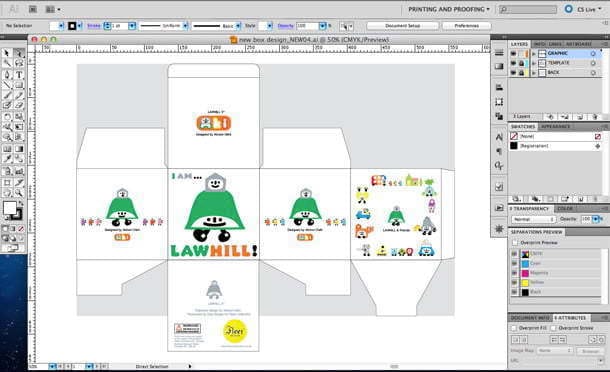Viewport: 610px width, 372px height.
Task: Enable the Overprint Fill checkbox
Action: (x=514, y=328)
